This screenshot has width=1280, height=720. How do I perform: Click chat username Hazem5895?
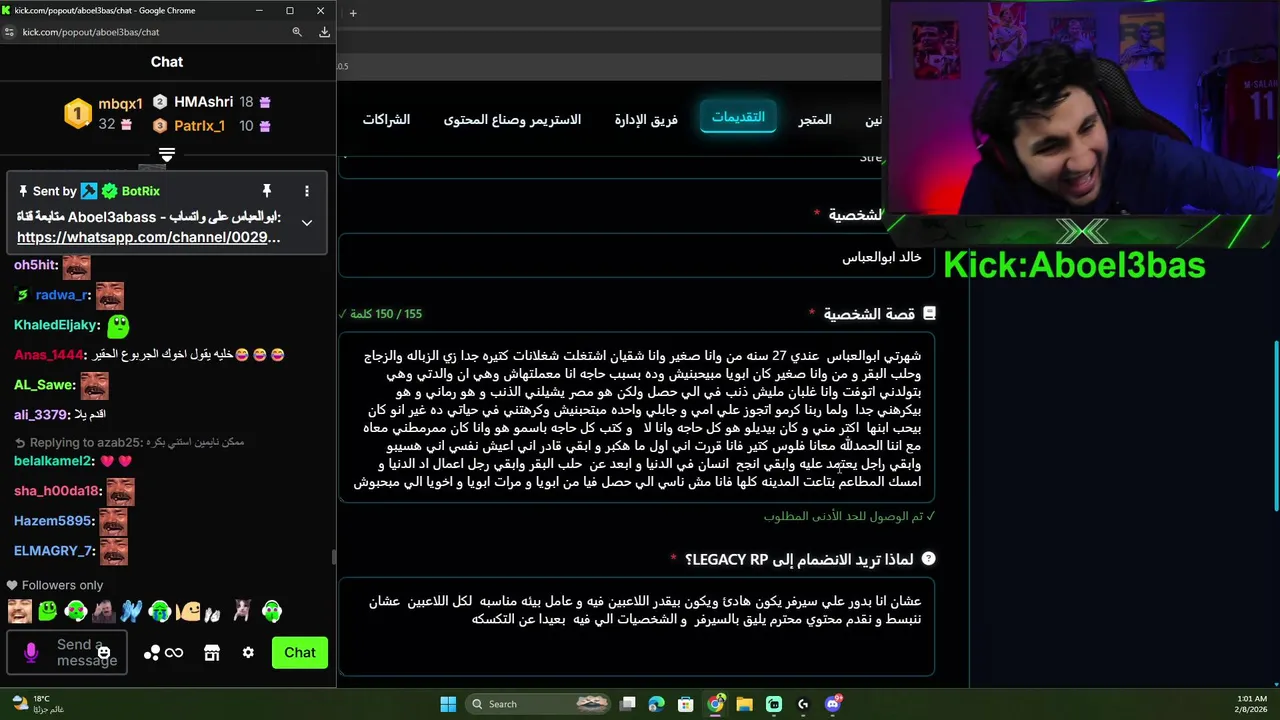(x=53, y=521)
